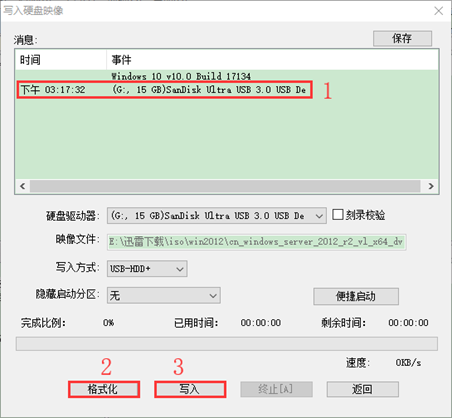Screen dimensions: 452x418
Task: Click the progress bar
Action: coord(227,344)
